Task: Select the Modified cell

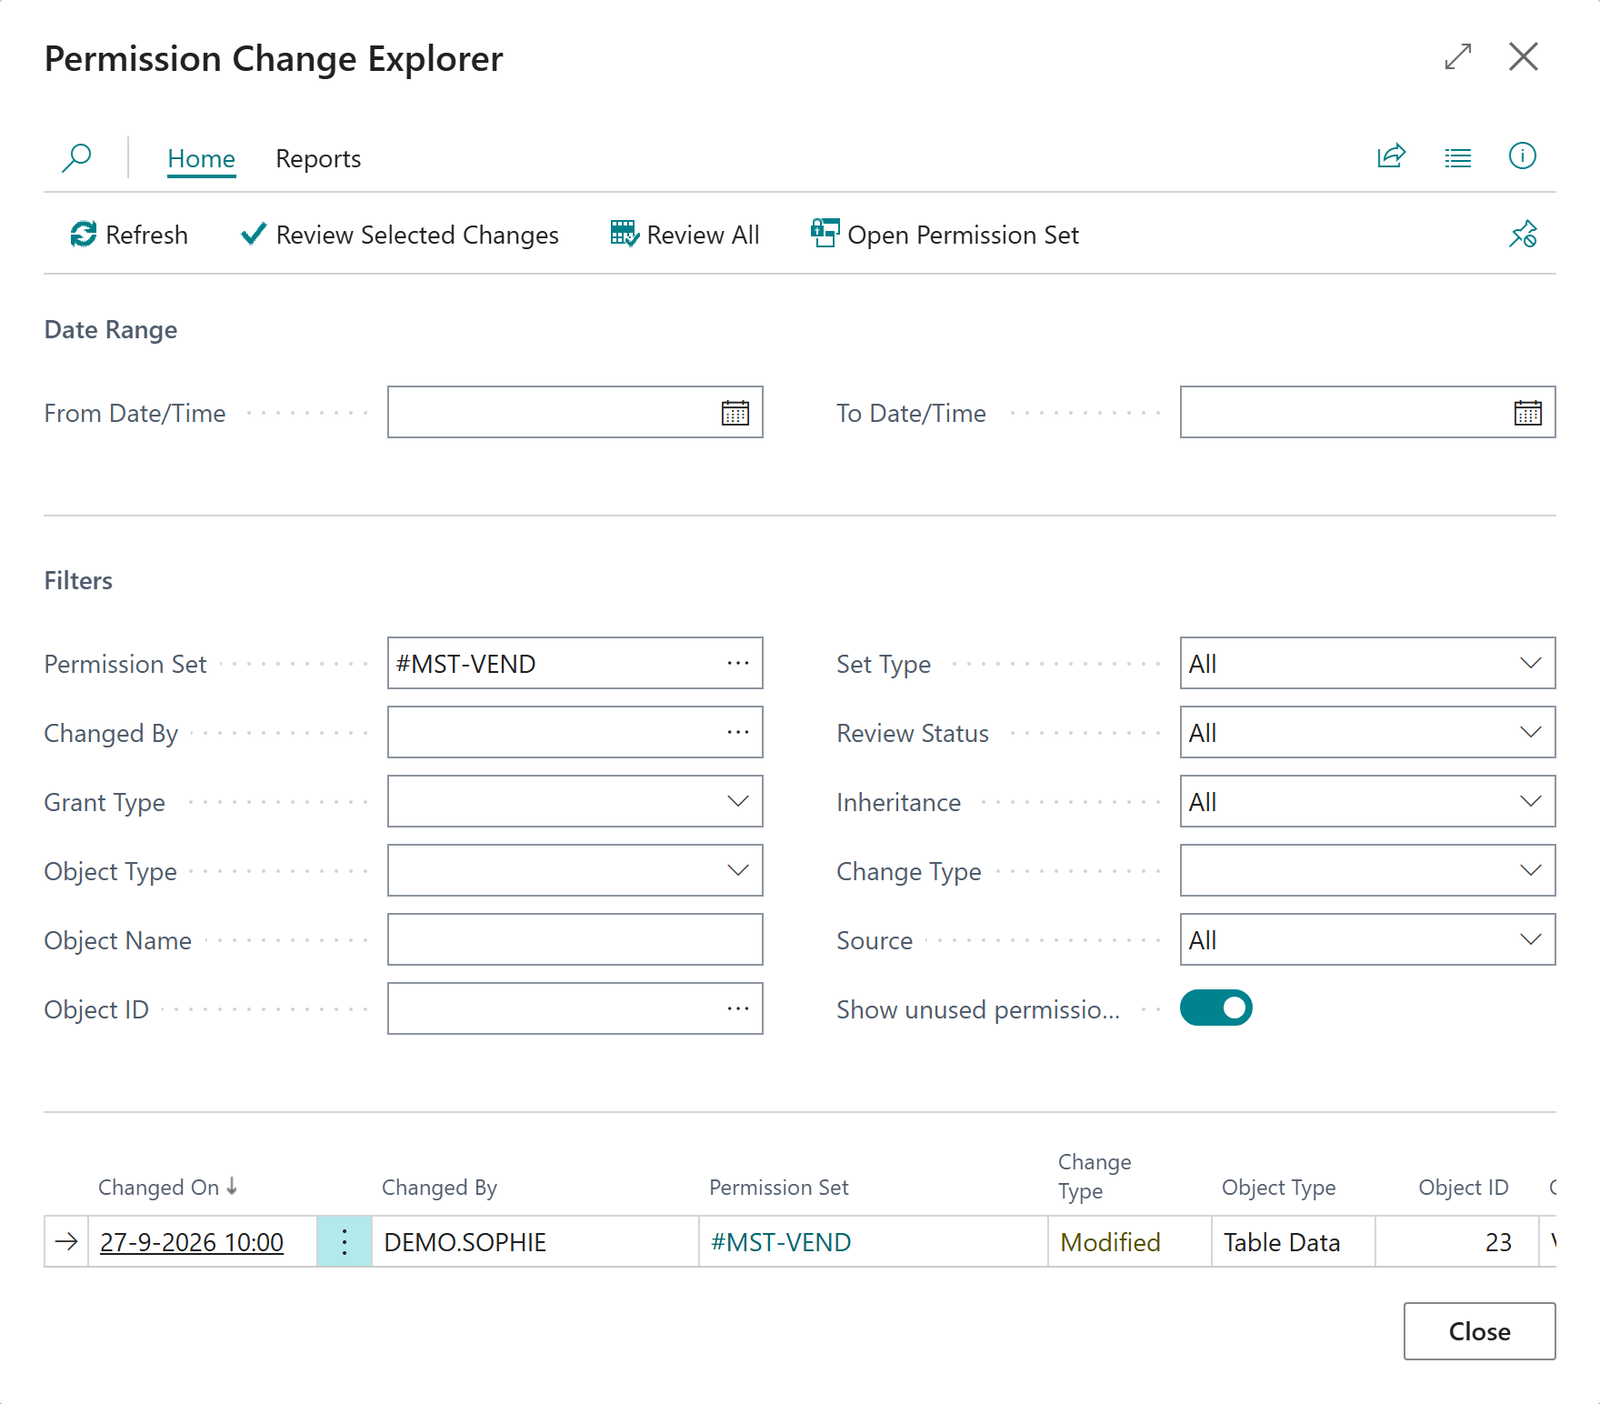Action: [x=1130, y=1242]
